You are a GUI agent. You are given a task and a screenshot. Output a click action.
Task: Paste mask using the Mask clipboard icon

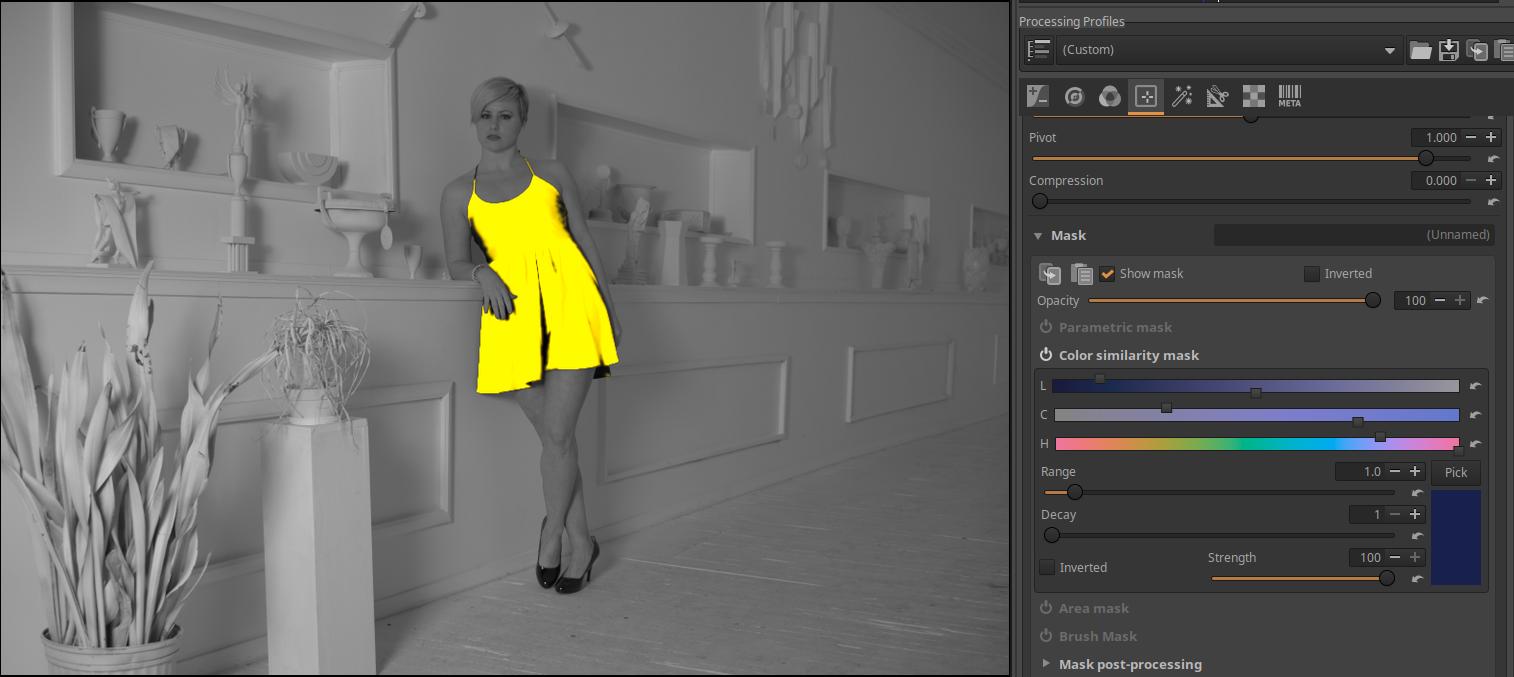pos(1080,274)
